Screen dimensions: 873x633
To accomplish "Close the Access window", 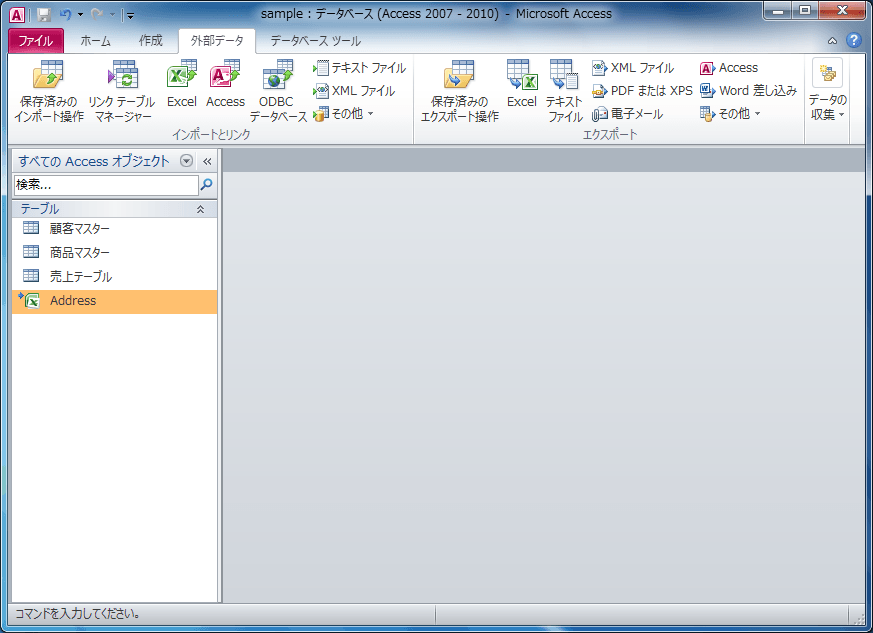I will click(x=842, y=11).
